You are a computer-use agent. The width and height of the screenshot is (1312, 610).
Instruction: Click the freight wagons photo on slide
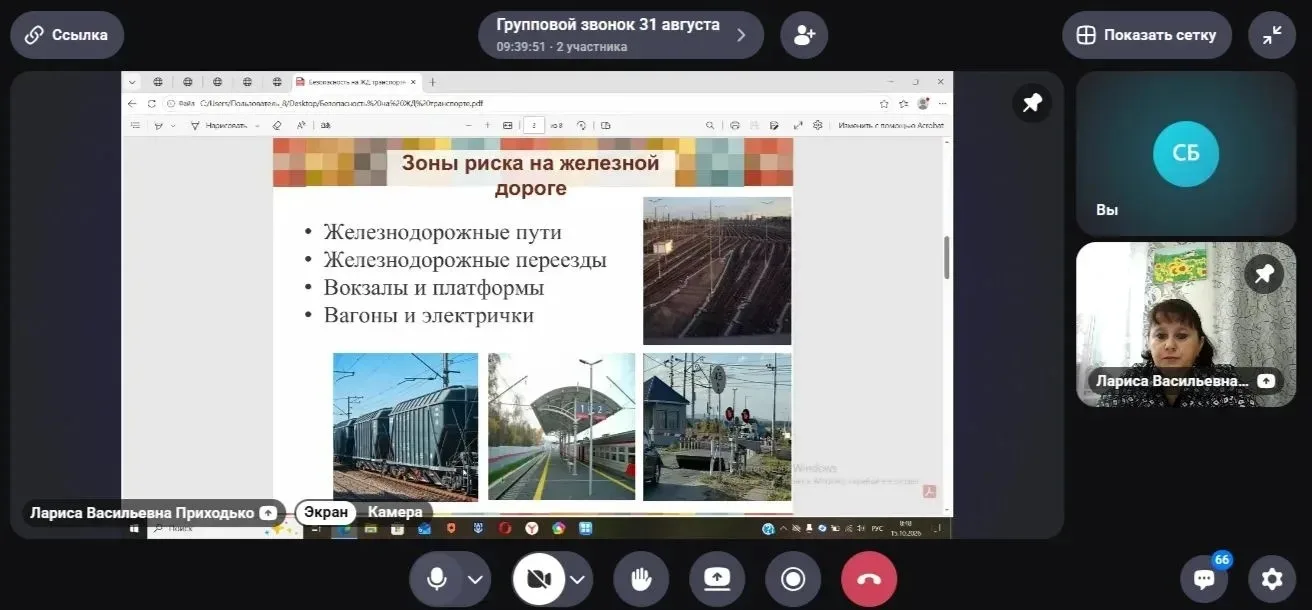coord(405,426)
